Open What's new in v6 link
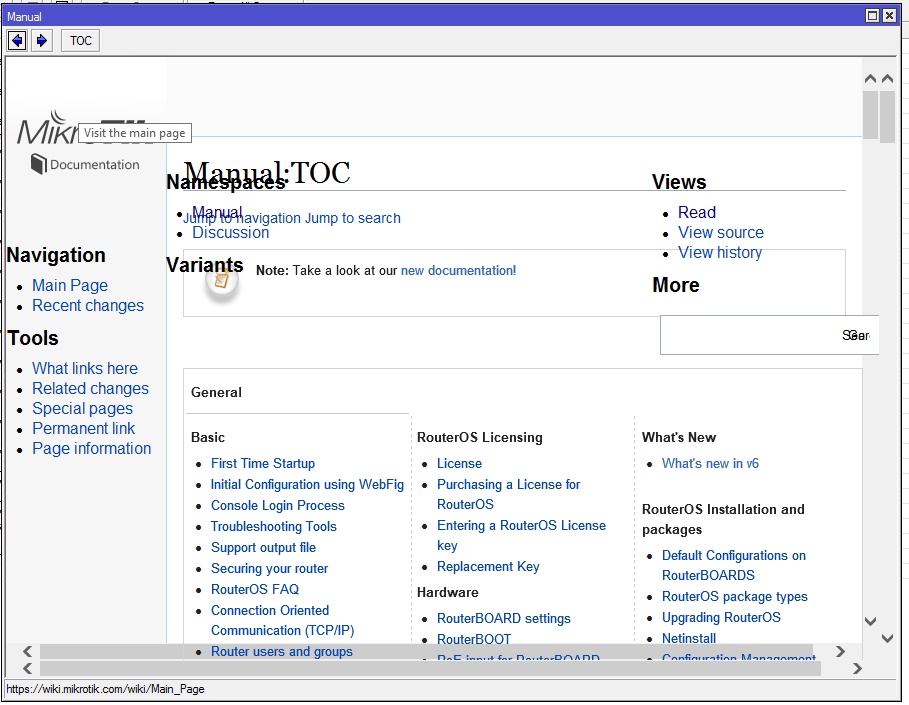Viewport: 909px width, 705px height. coord(710,463)
